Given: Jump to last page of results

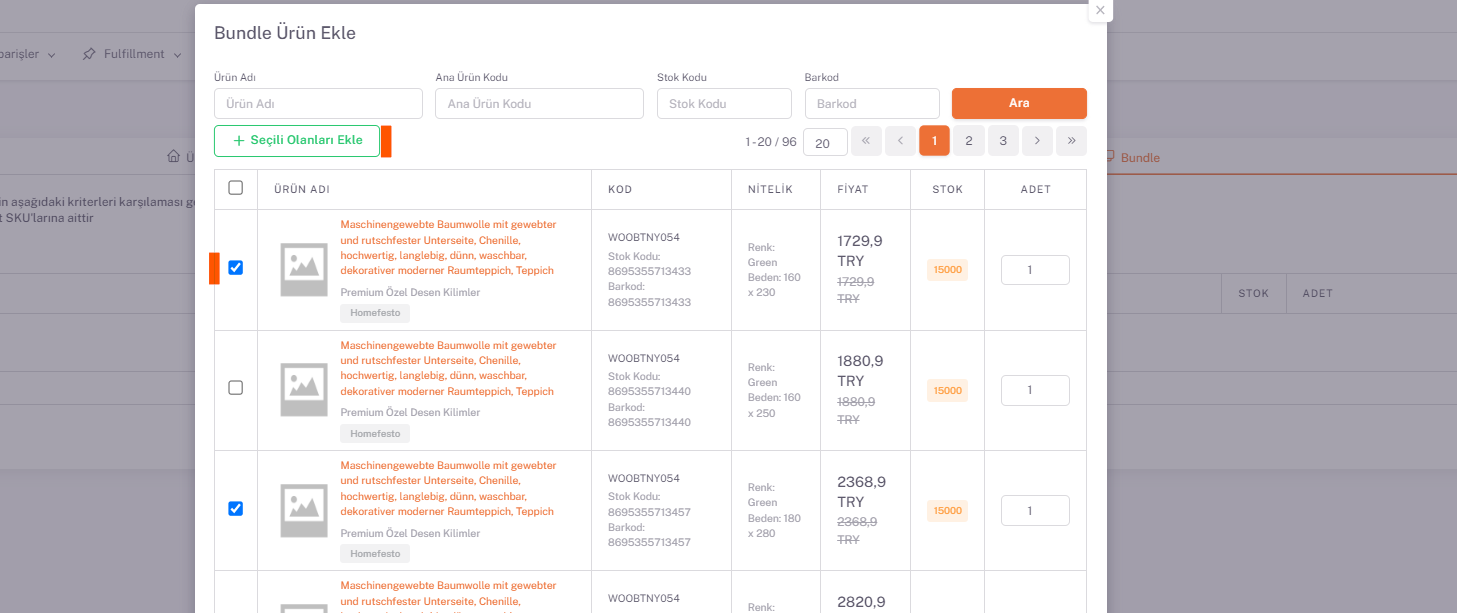Looking at the screenshot, I should tap(1071, 141).
